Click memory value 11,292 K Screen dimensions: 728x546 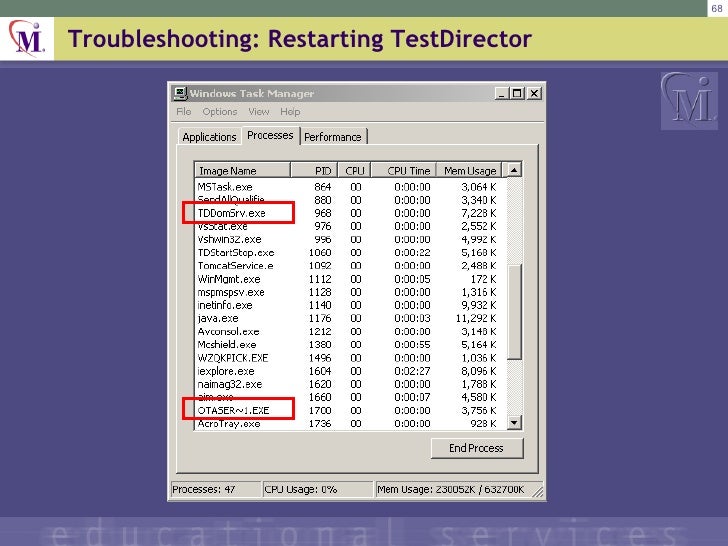[476, 318]
